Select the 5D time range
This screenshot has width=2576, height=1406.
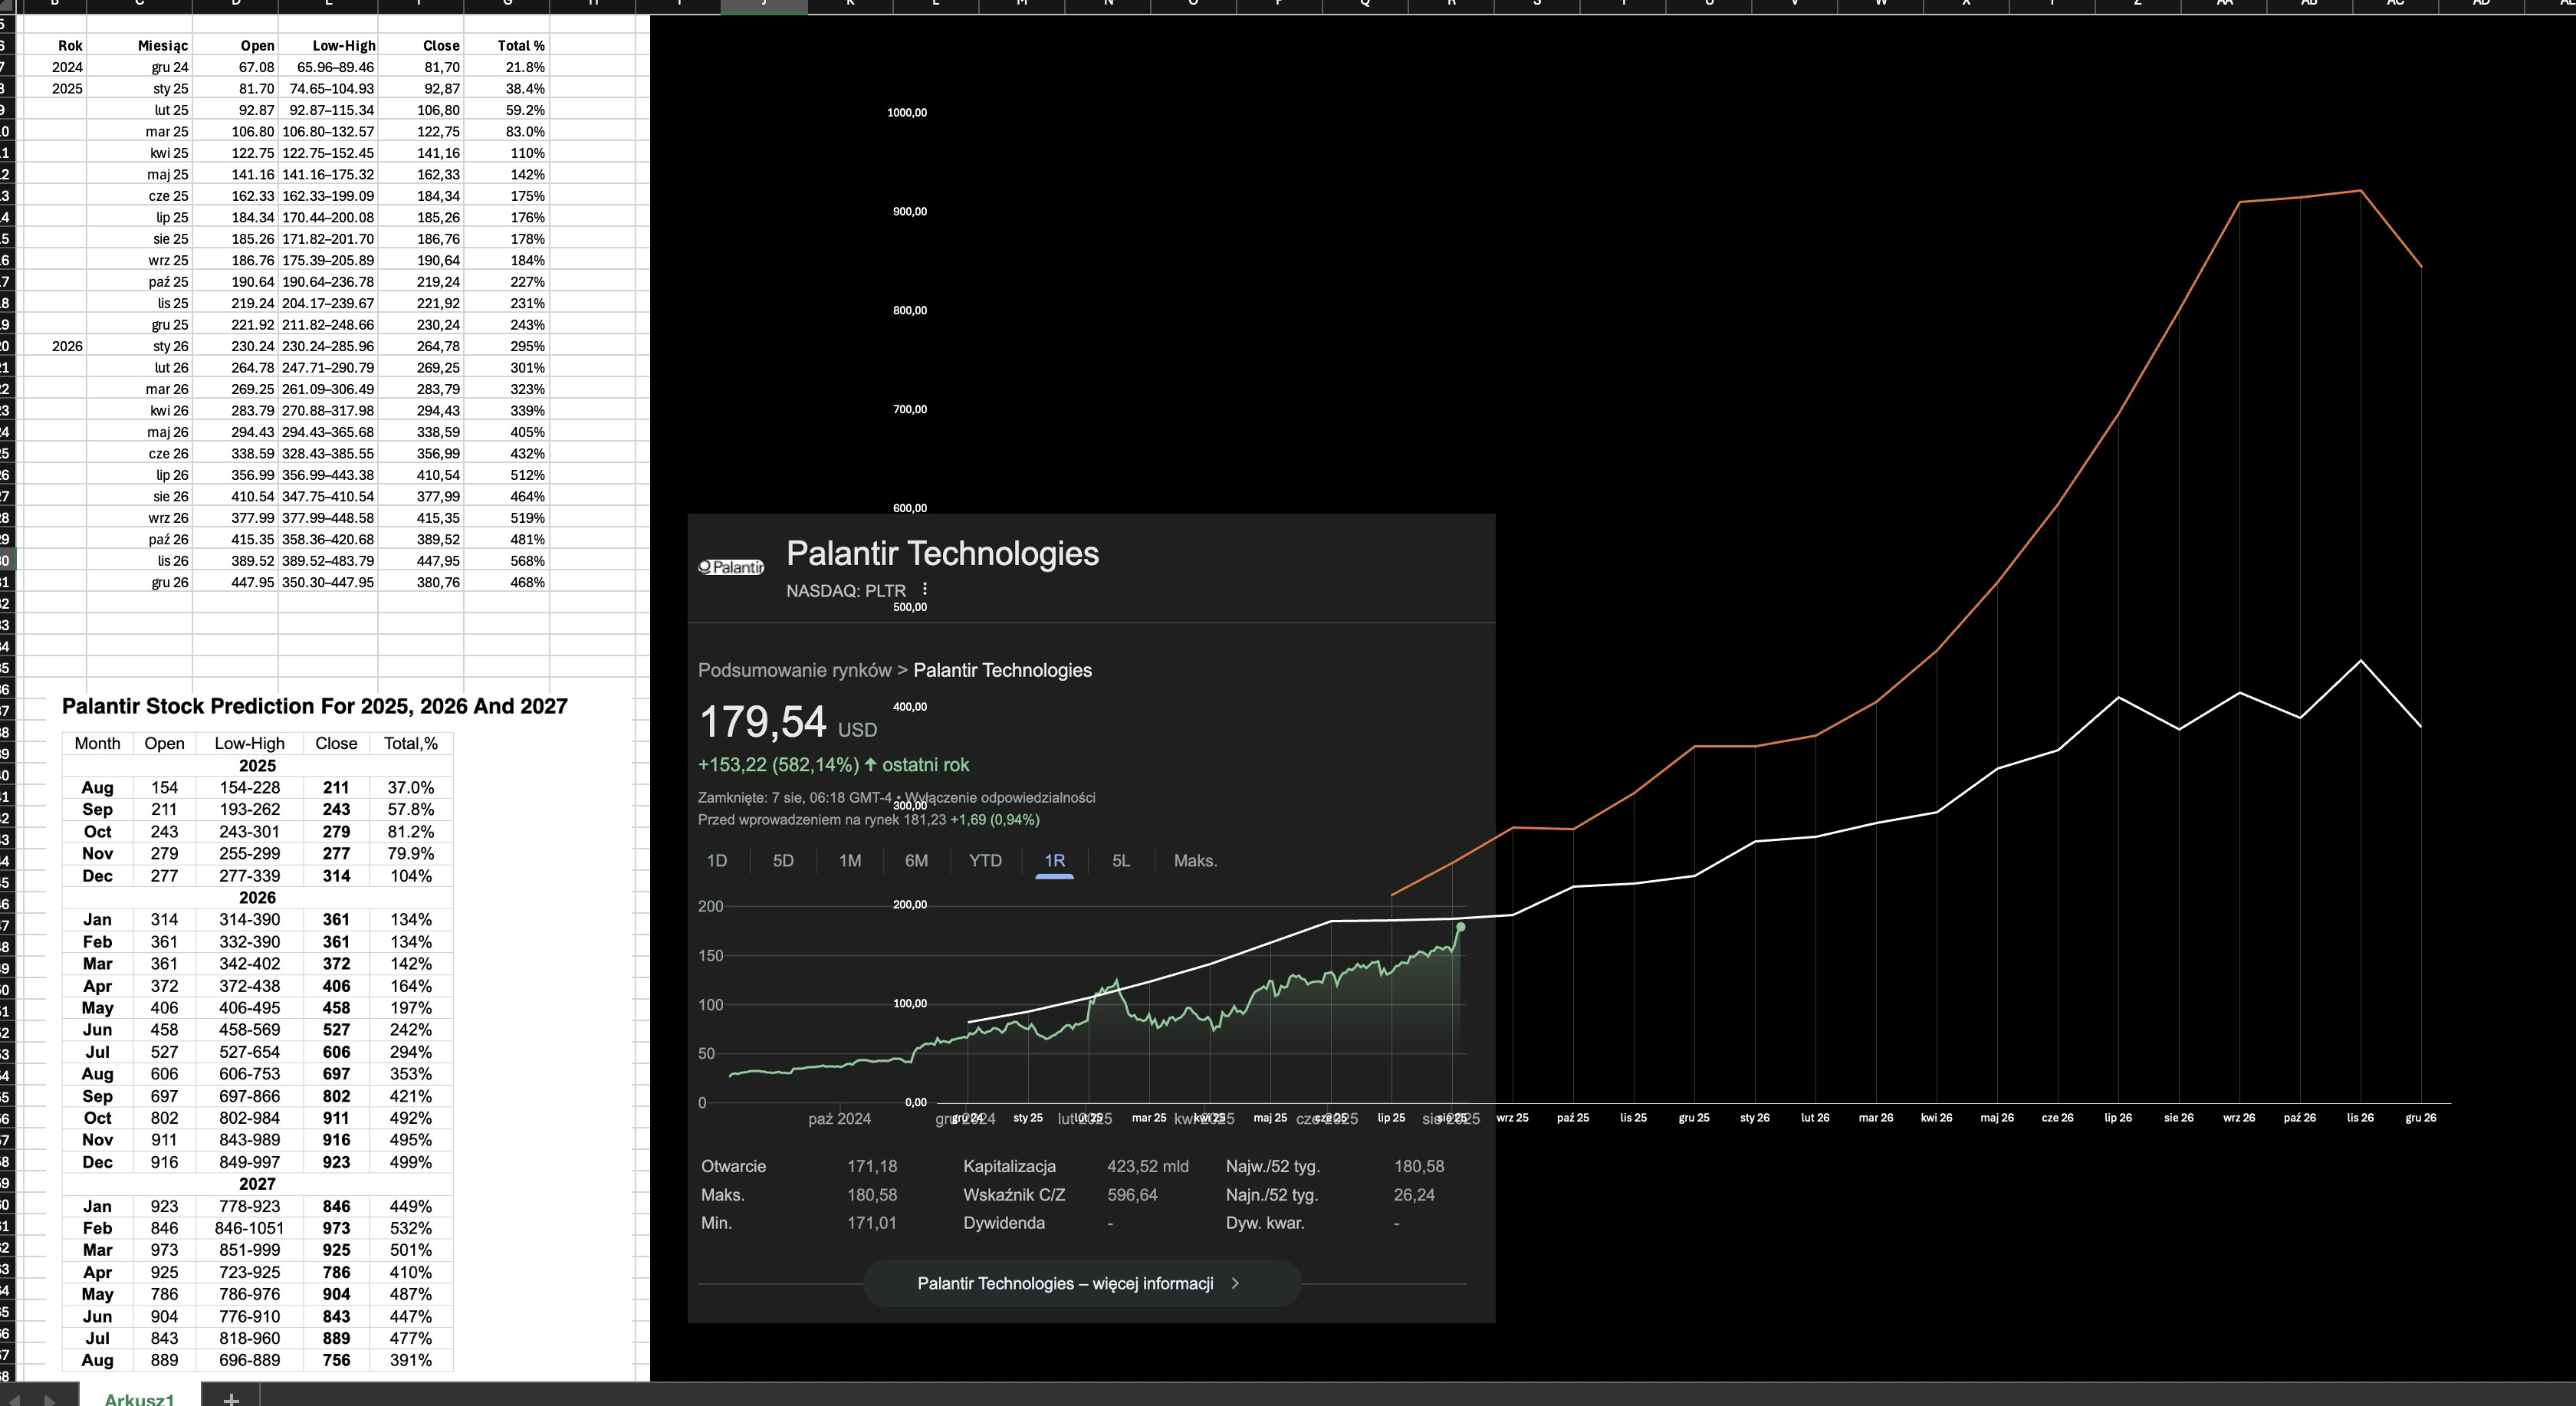783,861
